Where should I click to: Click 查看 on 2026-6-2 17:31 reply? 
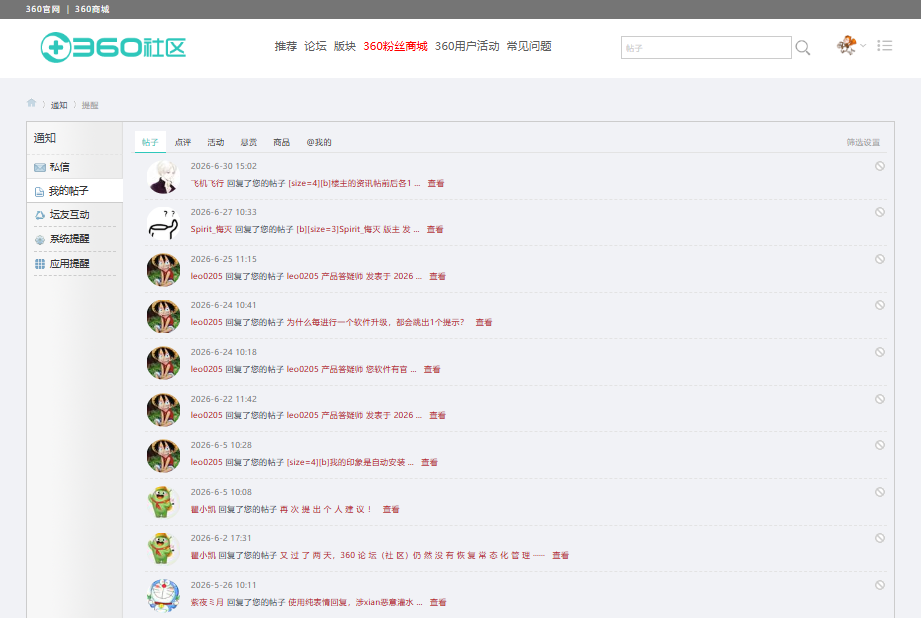[x=560, y=555]
